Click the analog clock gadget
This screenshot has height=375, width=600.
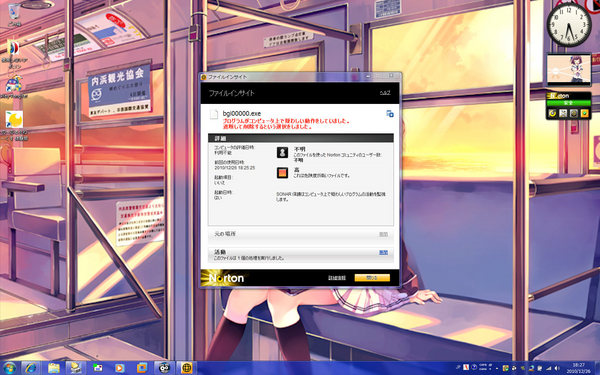569,24
